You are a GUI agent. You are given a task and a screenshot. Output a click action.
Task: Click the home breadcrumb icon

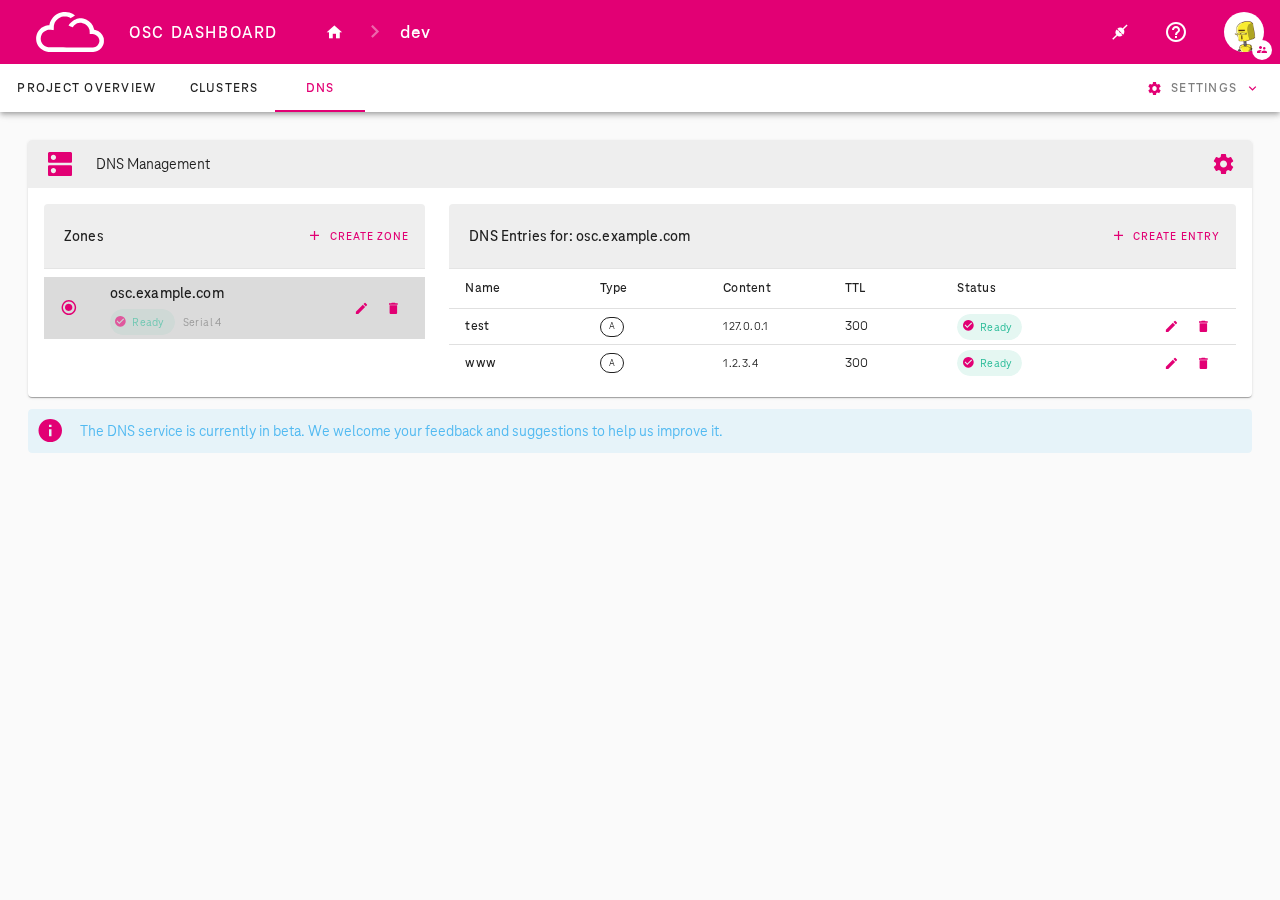tap(333, 31)
